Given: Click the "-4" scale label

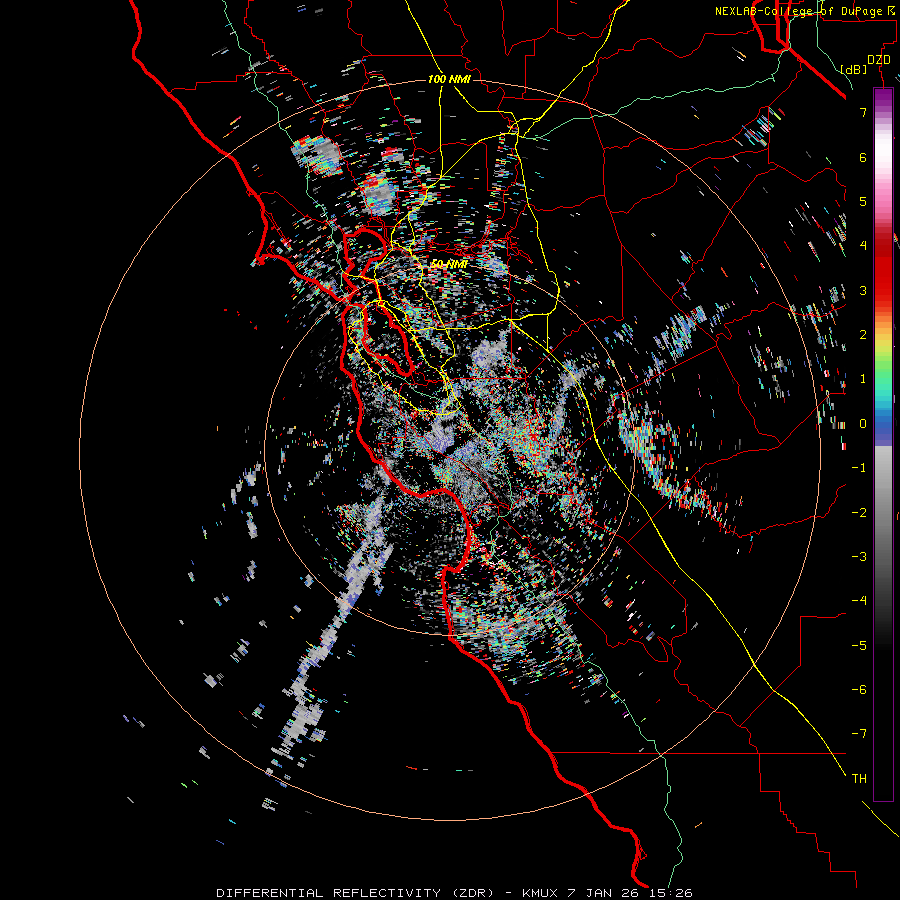Looking at the screenshot, I should pos(859,600).
